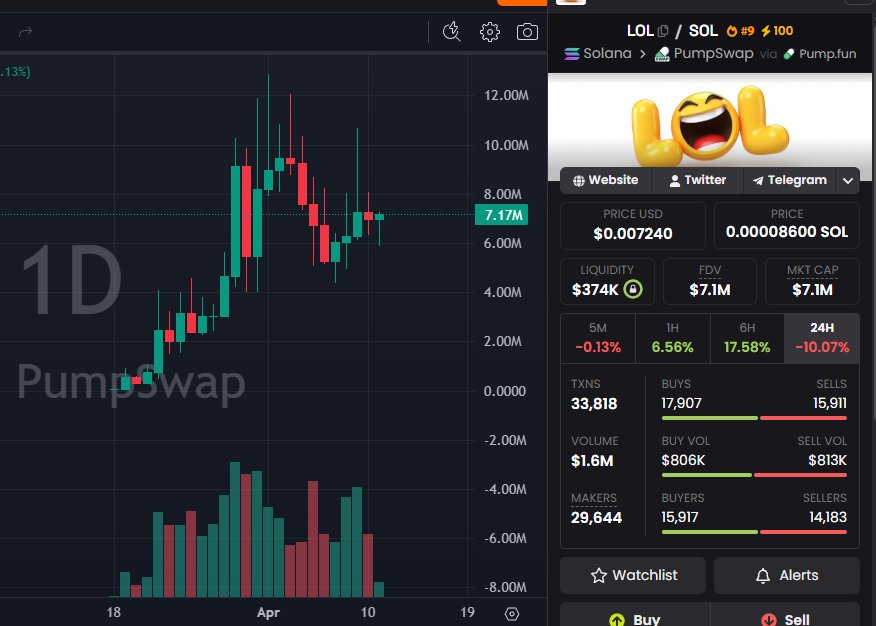Expand more social links chevron
876x626 pixels.
click(x=848, y=180)
